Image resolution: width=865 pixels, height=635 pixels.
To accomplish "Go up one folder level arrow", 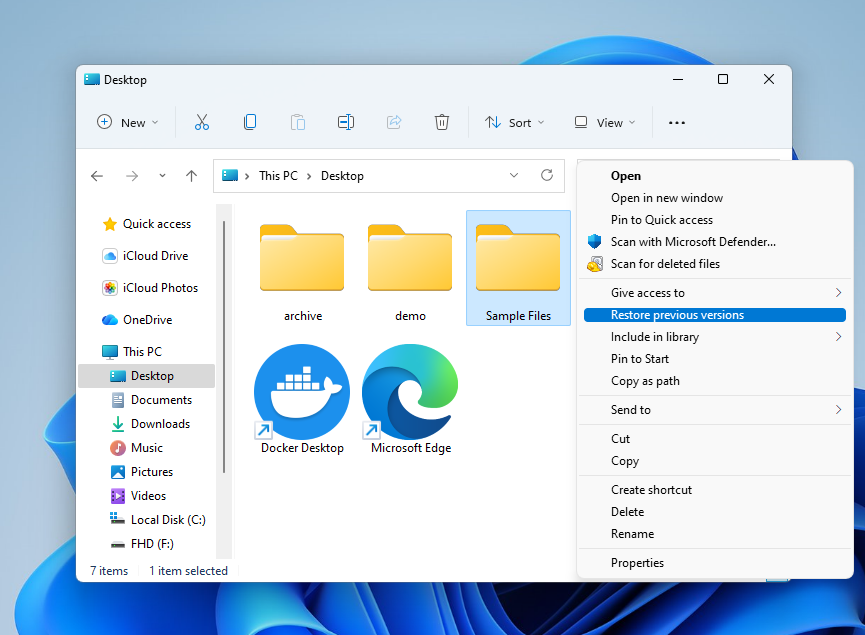I will (191, 176).
